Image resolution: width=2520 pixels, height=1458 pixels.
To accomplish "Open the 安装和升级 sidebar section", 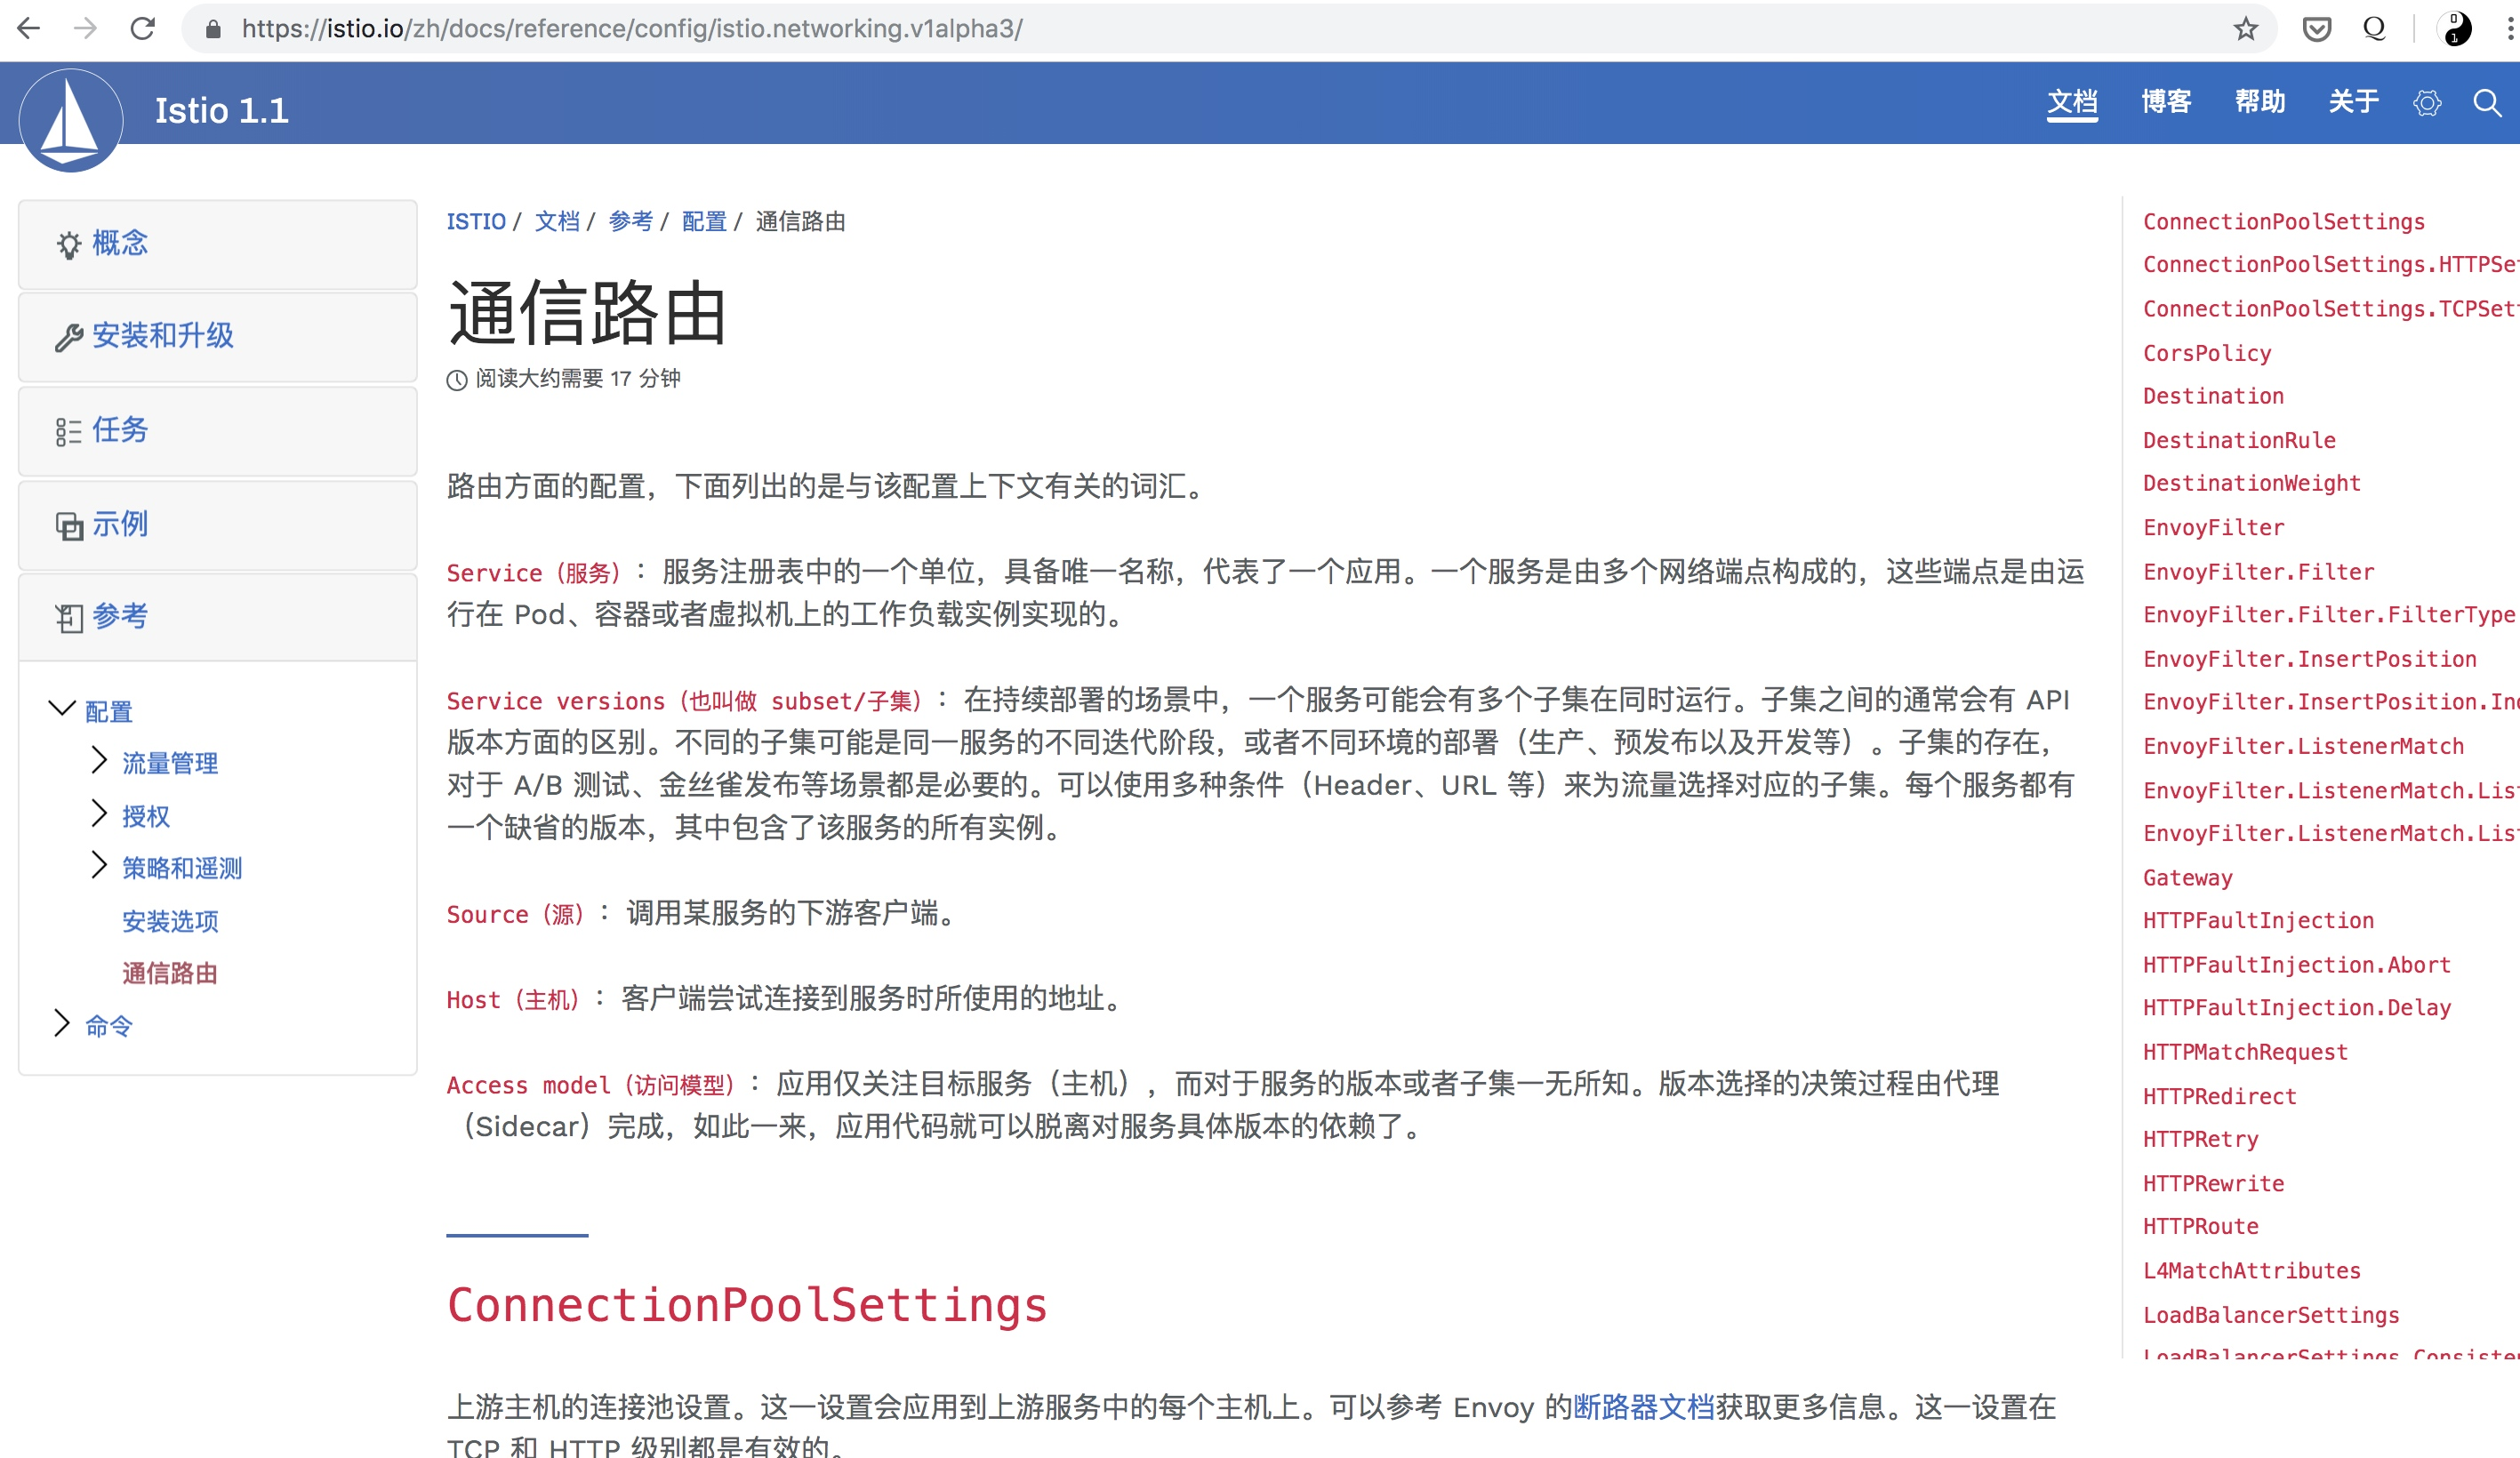I will tap(163, 336).
